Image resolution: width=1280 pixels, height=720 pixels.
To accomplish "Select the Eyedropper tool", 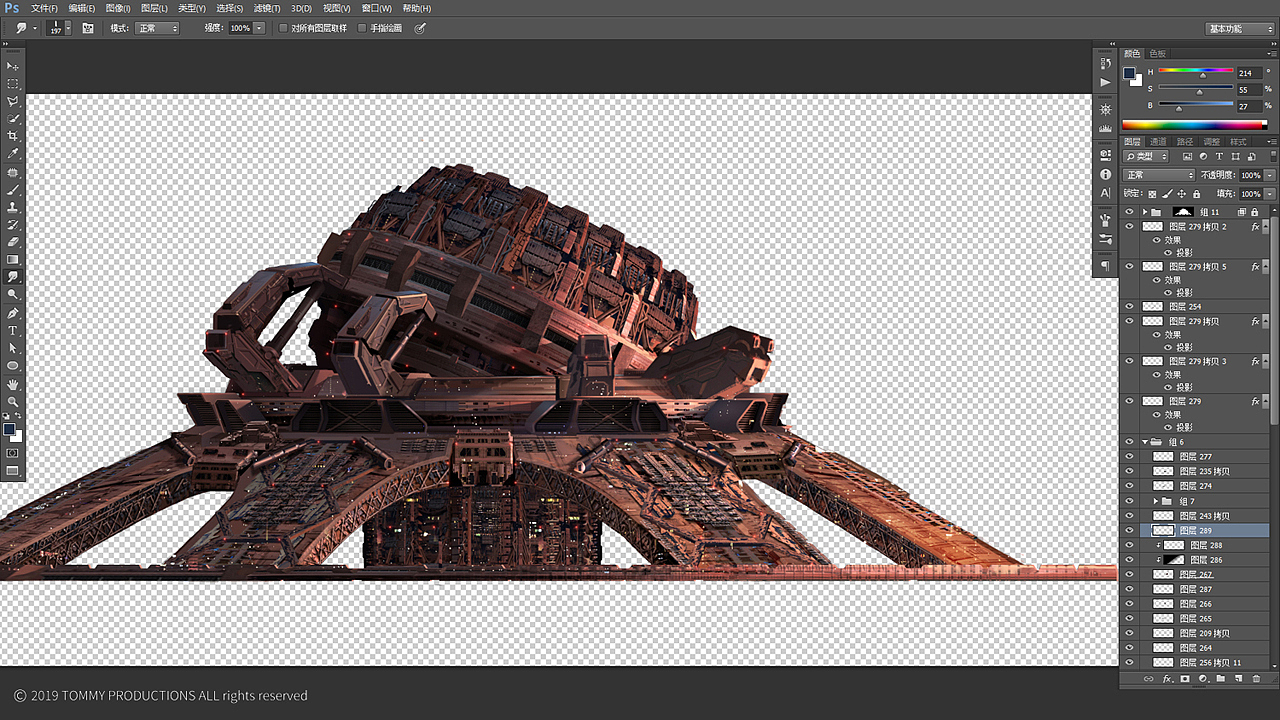I will pyautogui.click(x=13, y=154).
